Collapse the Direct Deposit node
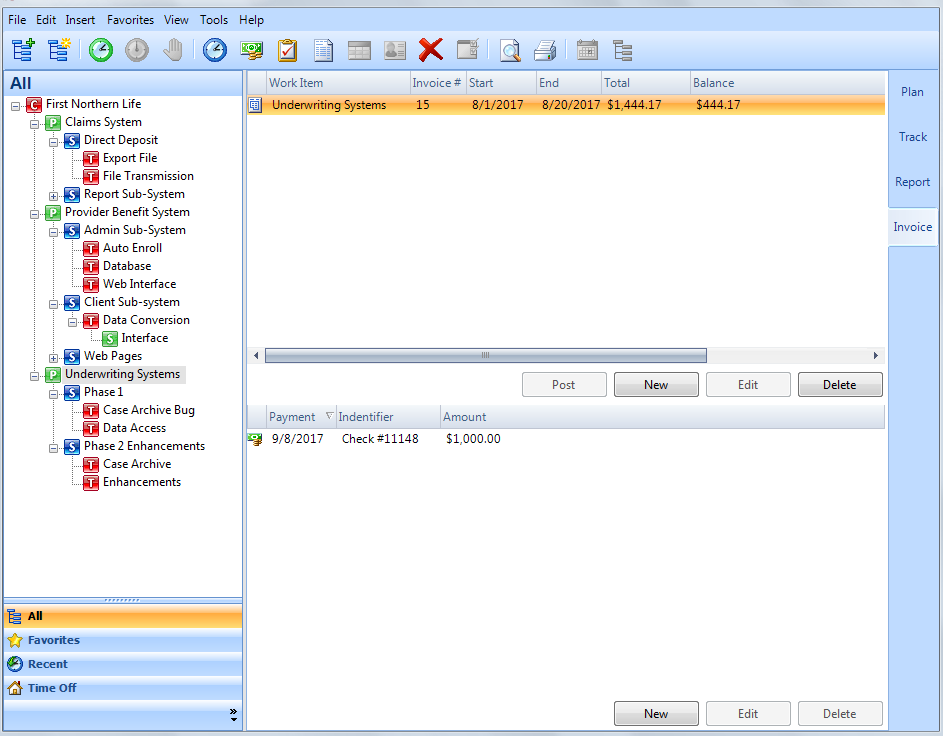 pos(54,143)
